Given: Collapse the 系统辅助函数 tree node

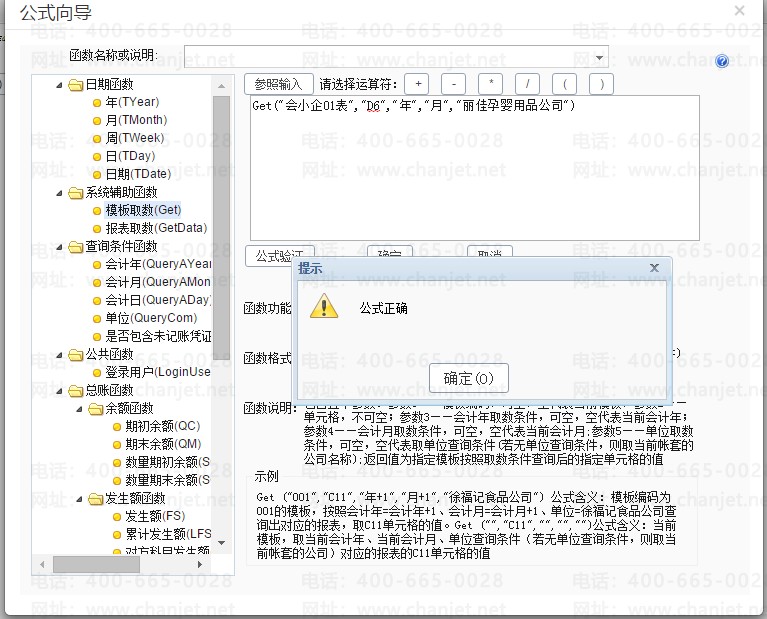Looking at the screenshot, I should coord(59,193).
